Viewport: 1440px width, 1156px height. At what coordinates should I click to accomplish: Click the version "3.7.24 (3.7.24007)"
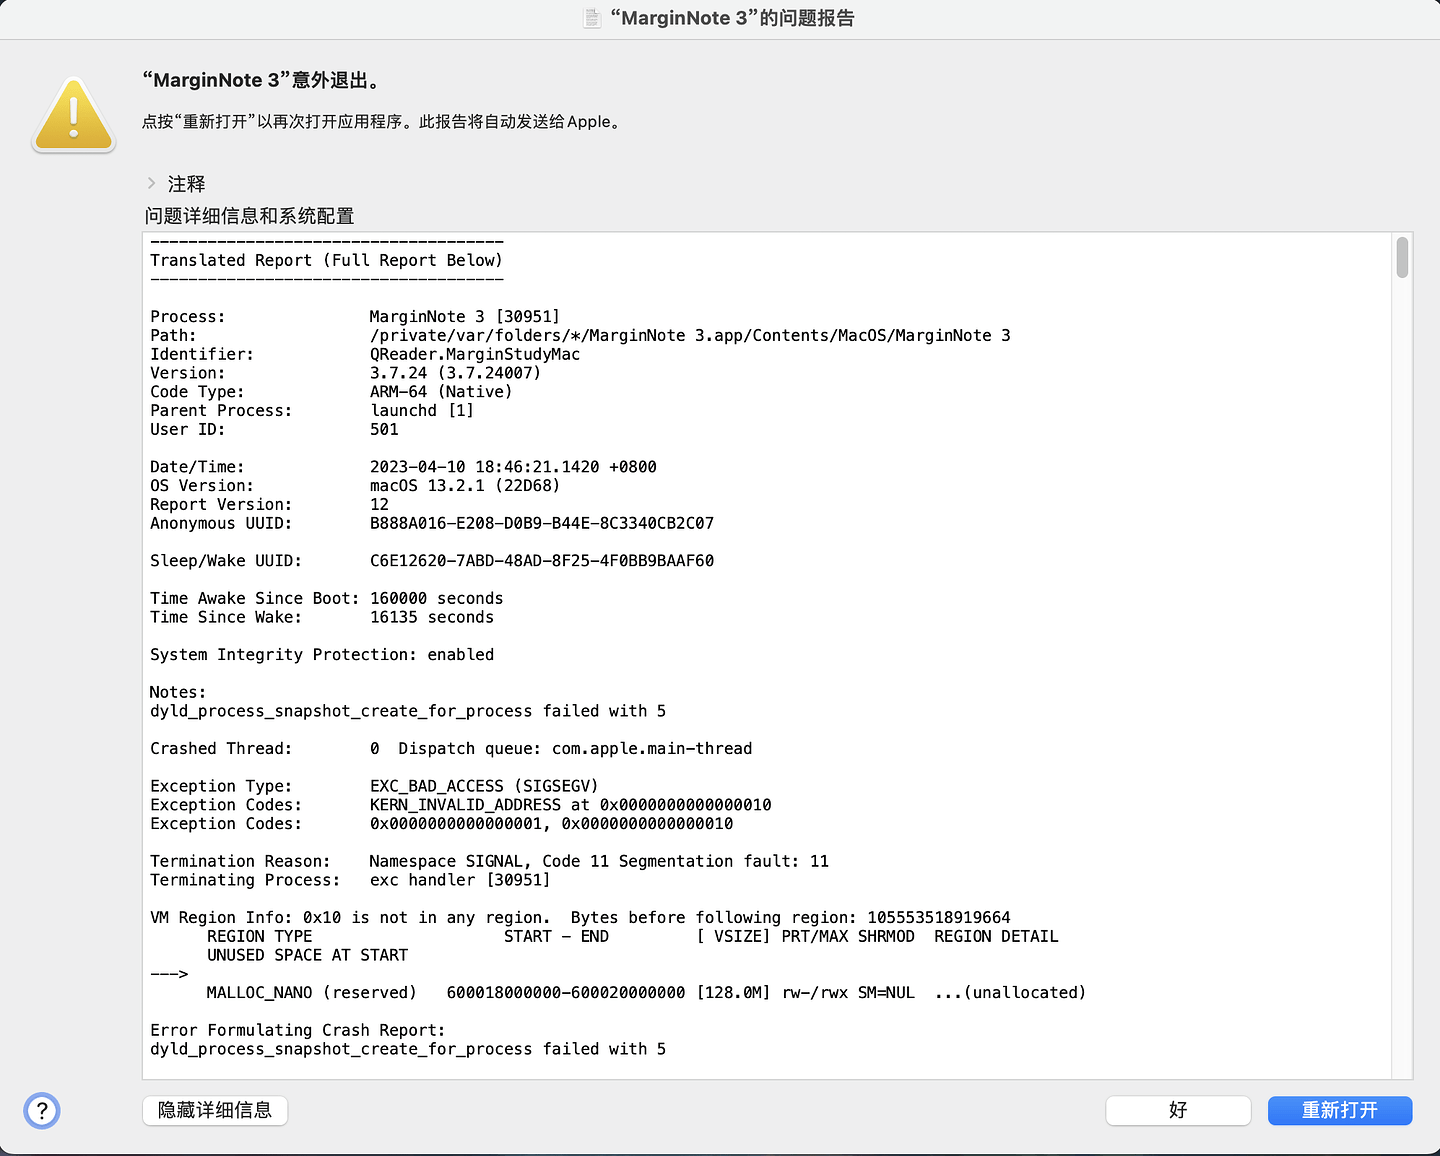click(x=455, y=373)
